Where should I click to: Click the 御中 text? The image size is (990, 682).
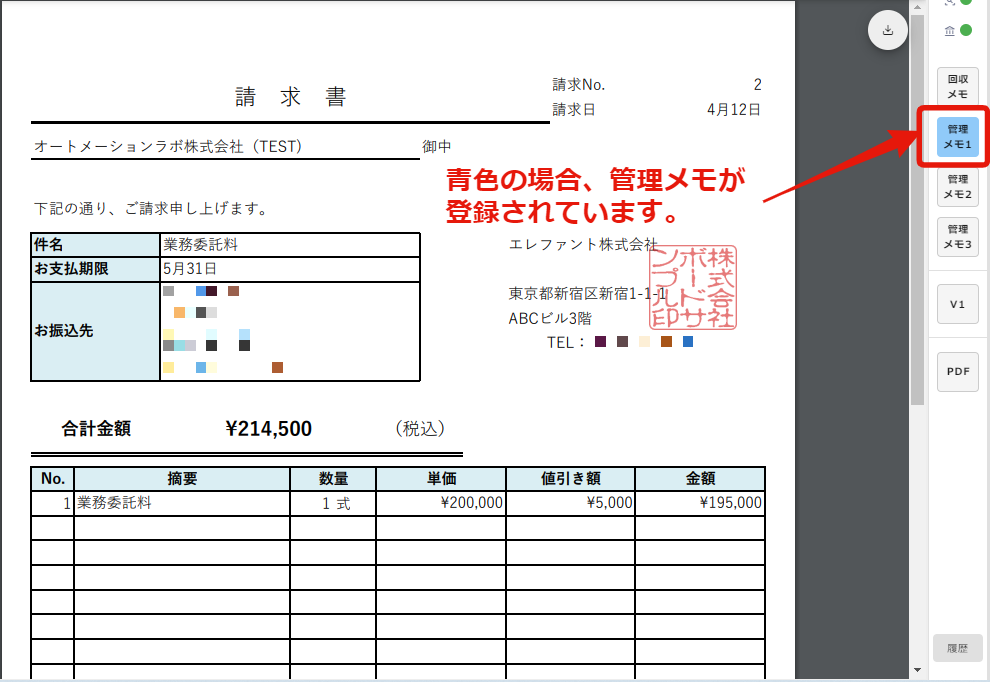pos(436,147)
